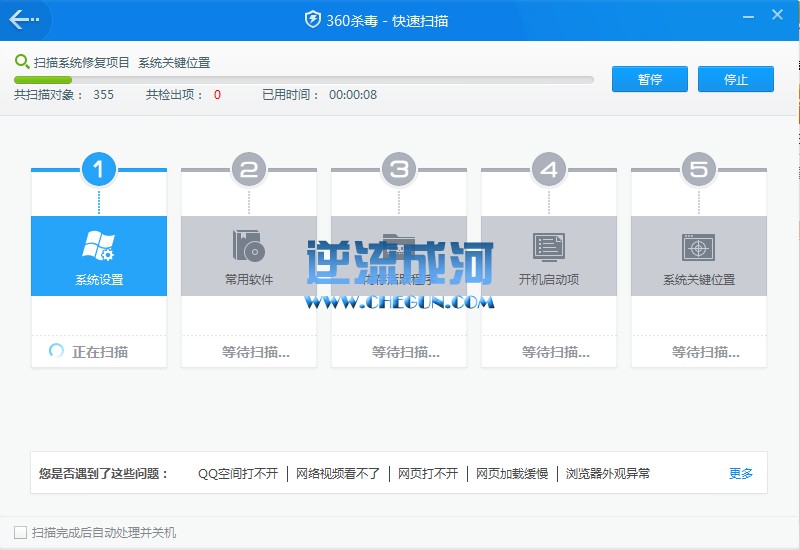Select step 1 circle marker
Screen dimensions: 800x550
point(98,169)
